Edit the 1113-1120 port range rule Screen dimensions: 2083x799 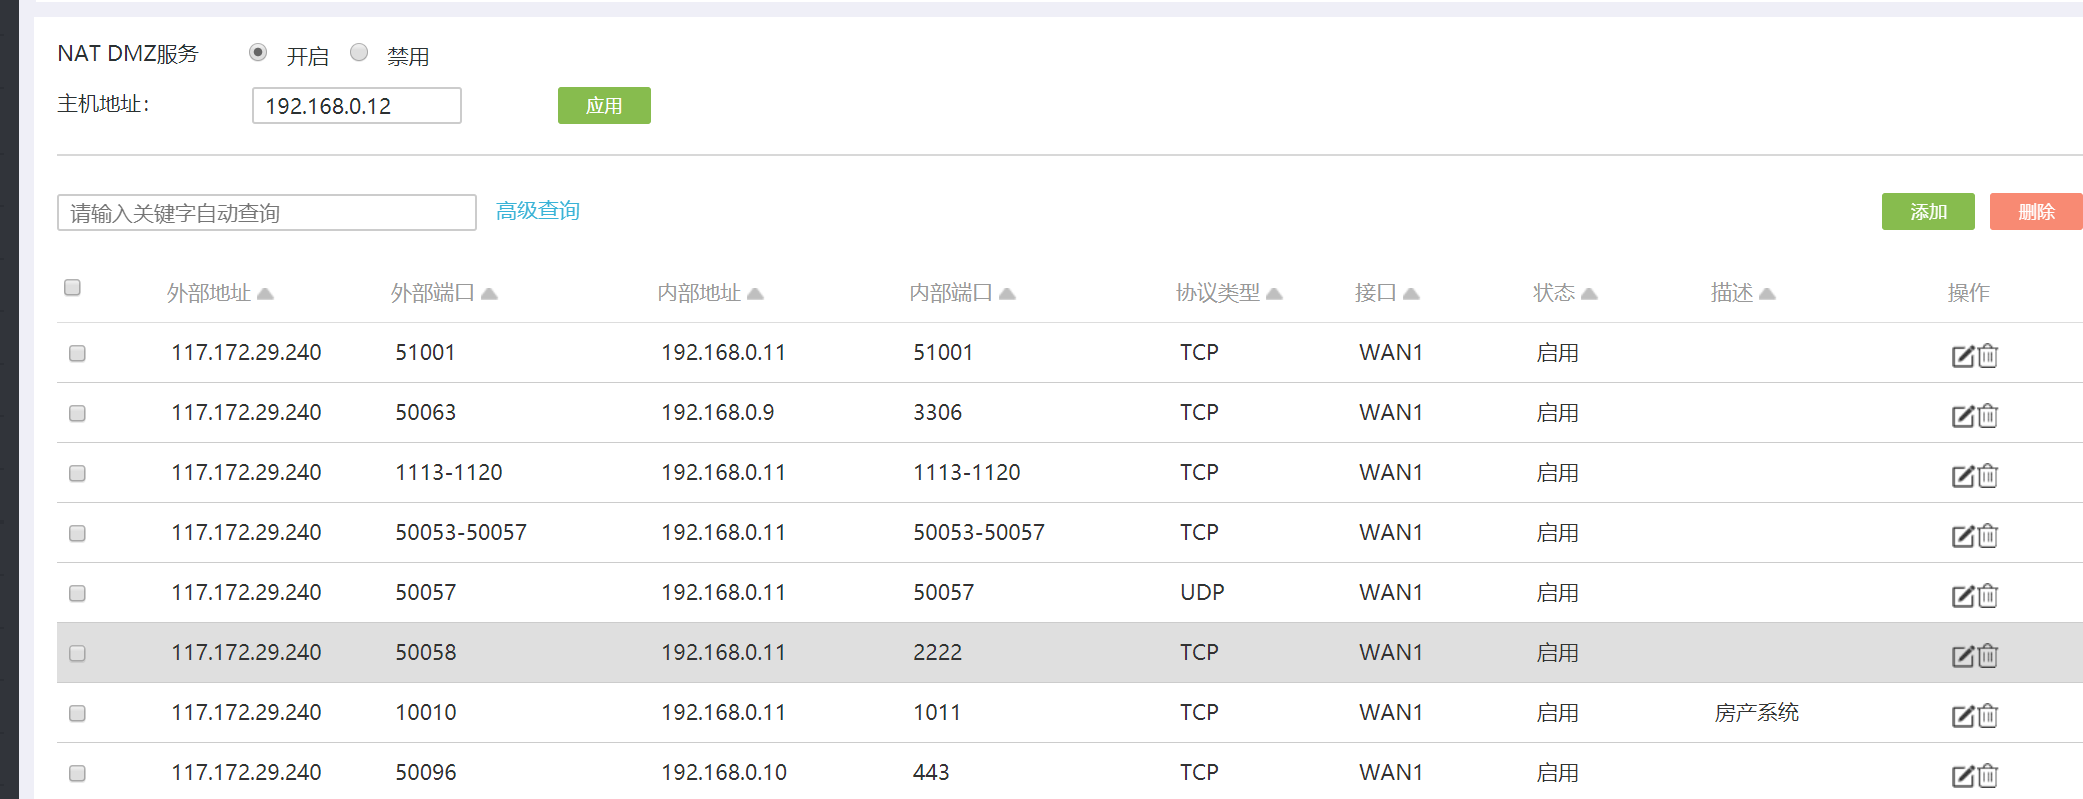pos(1962,476)
